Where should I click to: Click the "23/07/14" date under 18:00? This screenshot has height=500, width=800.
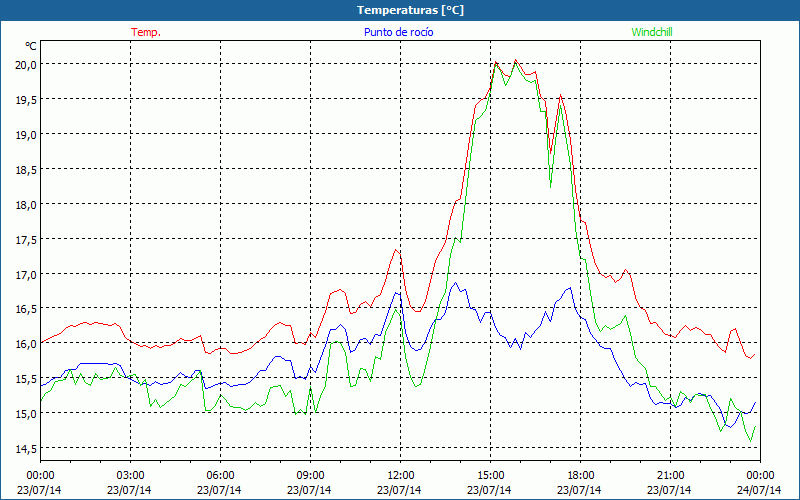(579, 490)
